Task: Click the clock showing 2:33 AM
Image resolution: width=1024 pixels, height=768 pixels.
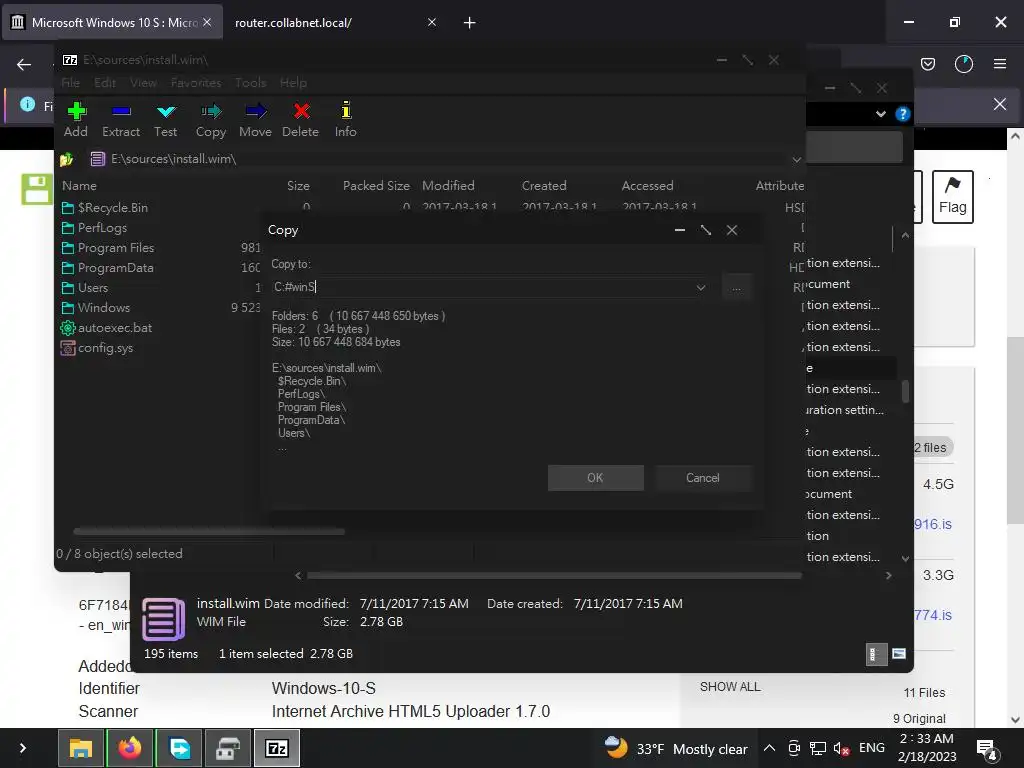Action: tap(926, 739)
